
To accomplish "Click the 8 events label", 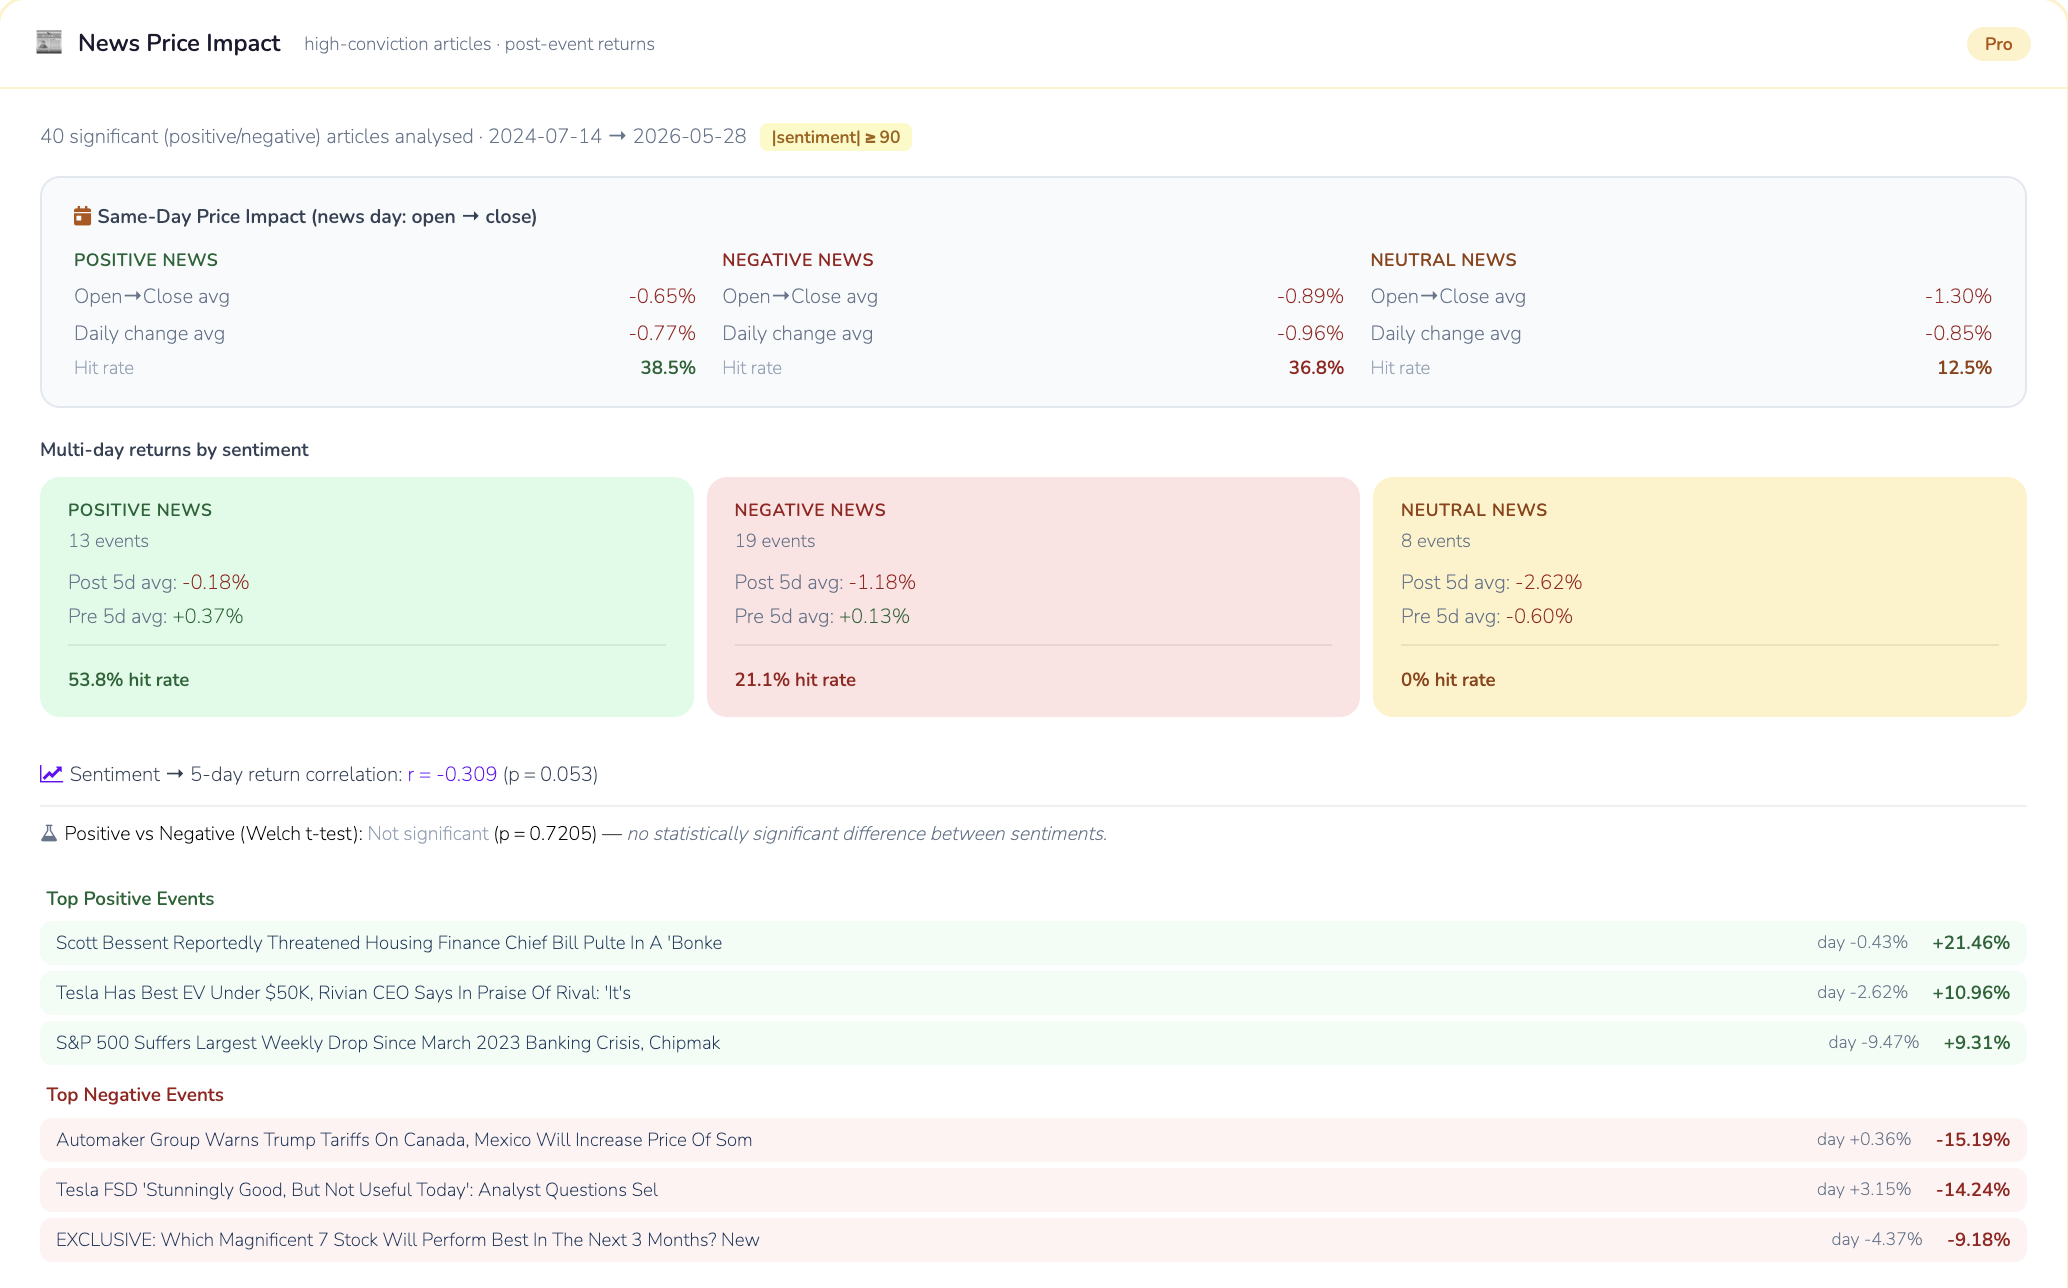I will click(1436, 541).
